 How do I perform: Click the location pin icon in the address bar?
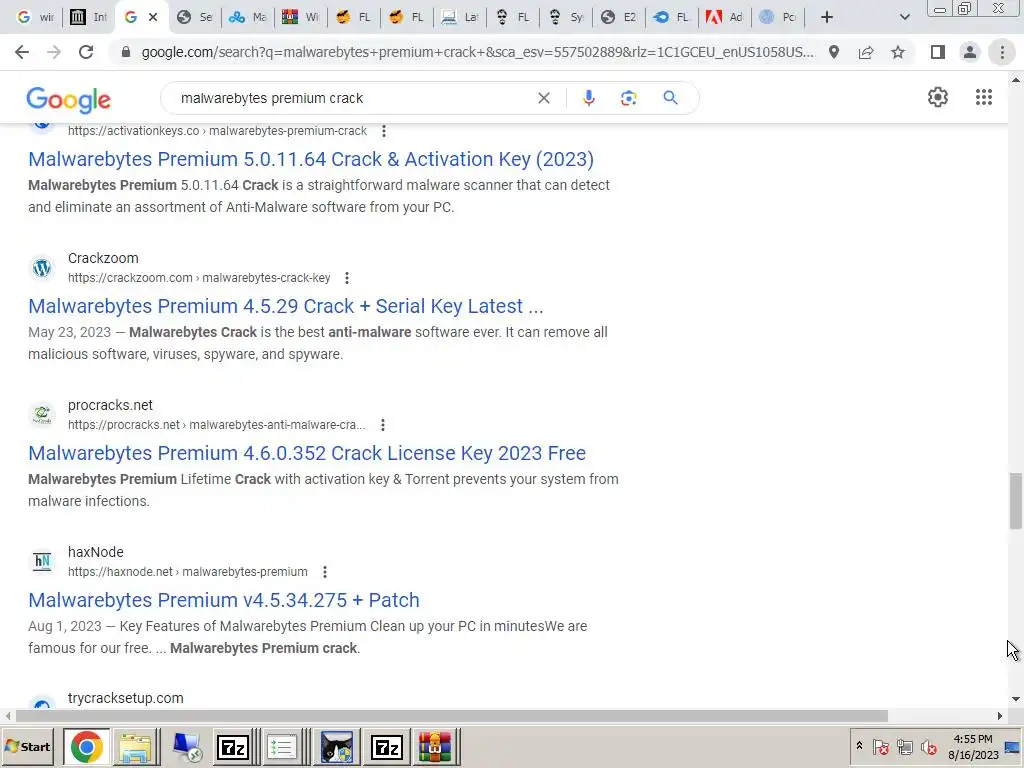click(x=833, y=52)
